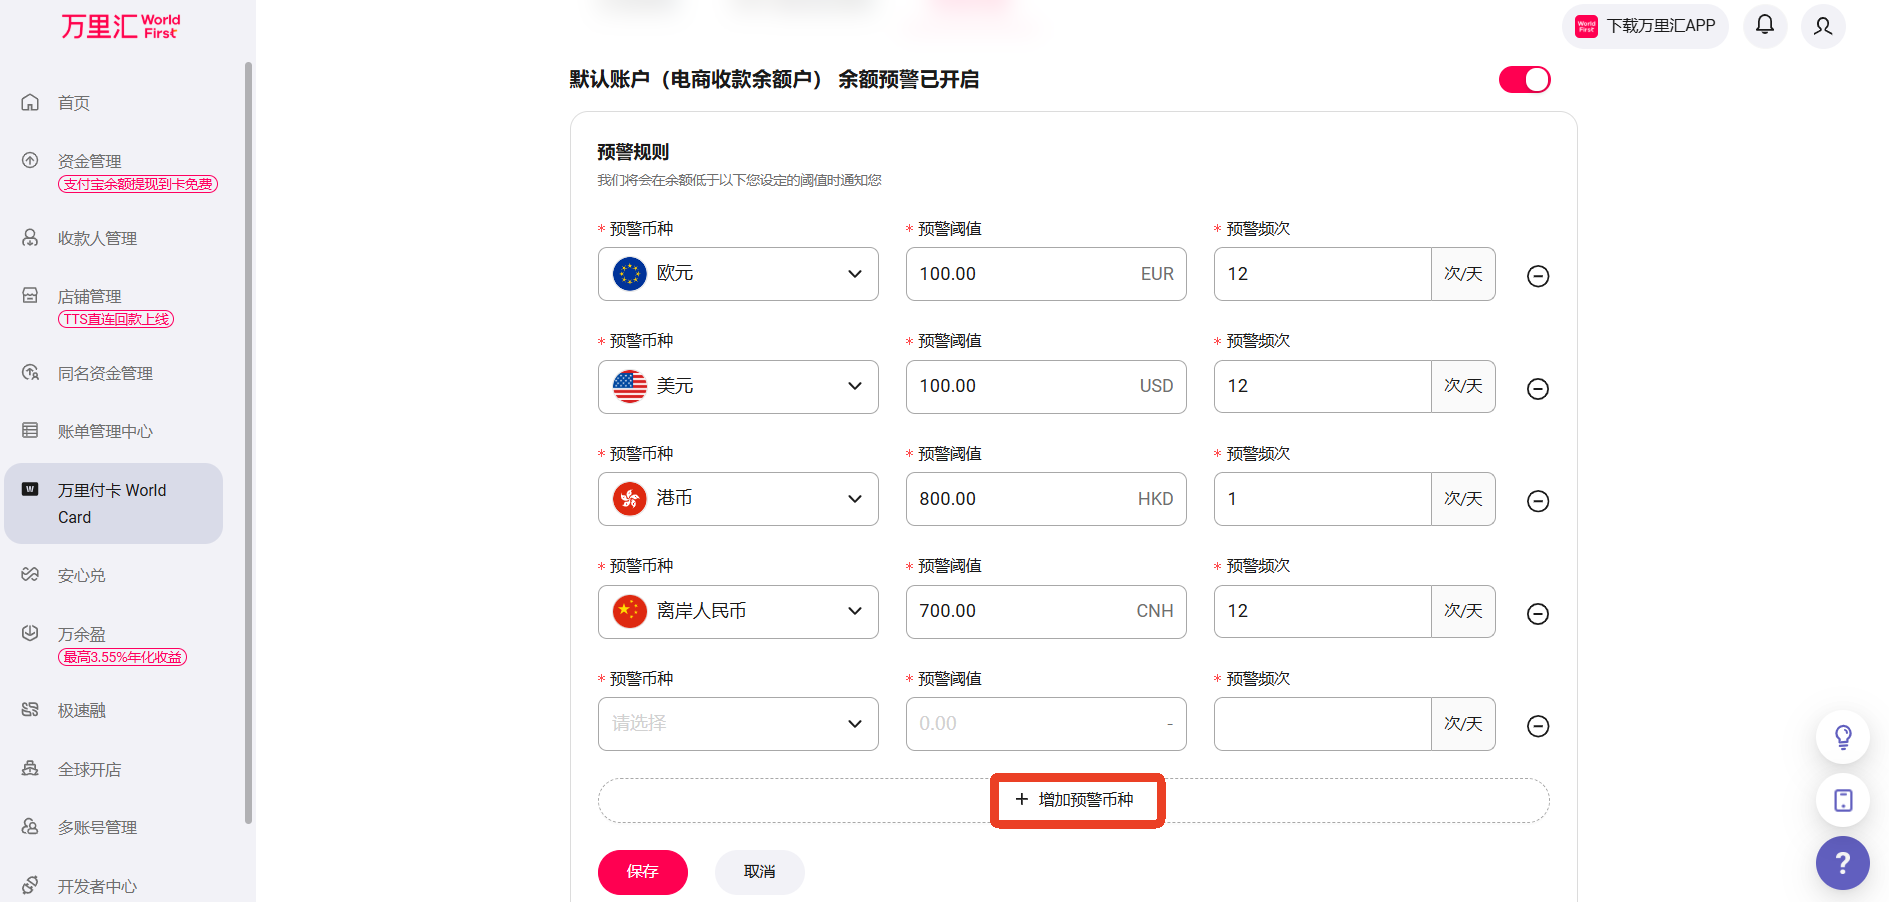Remove the empty alert currency row
The image size is (1889, 902).
coord(1538,726)
